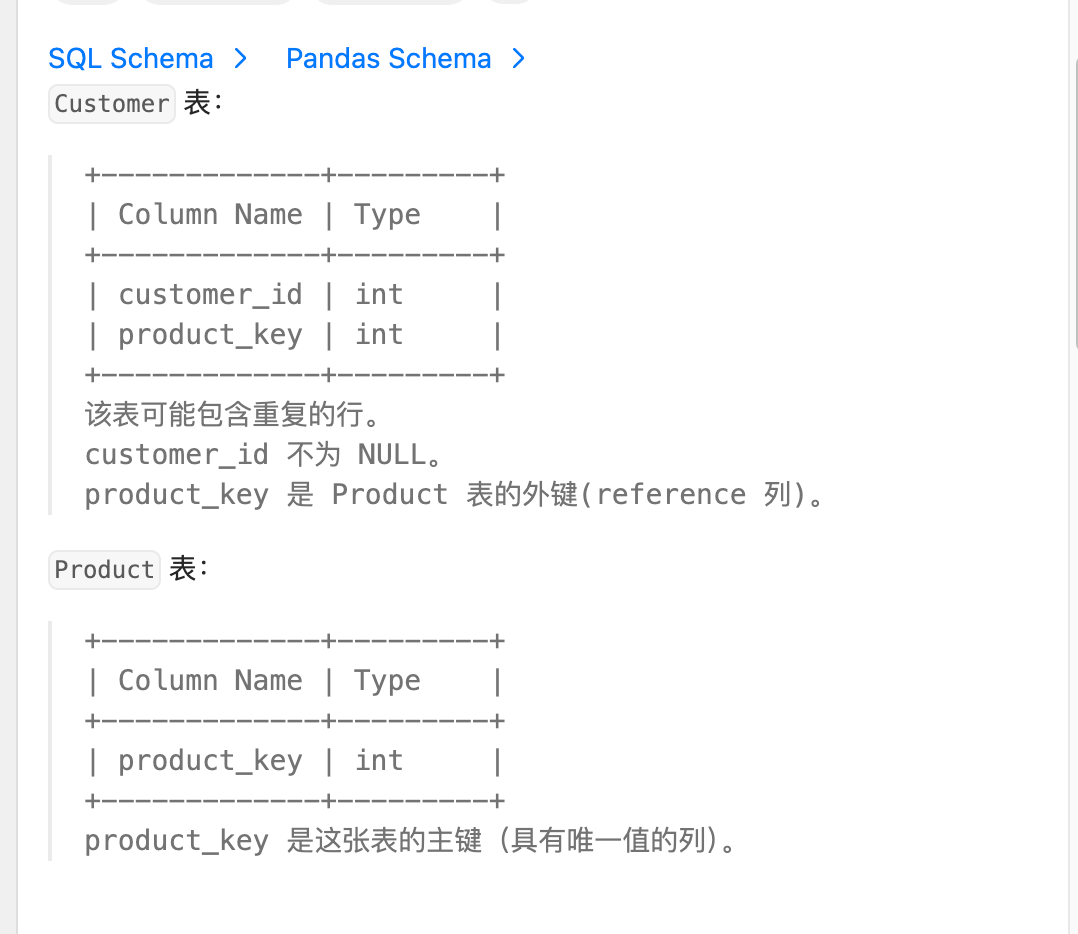Click the product_key foreign key description line
This screenshot has width=1078, height=934.
[x=455, y=495]
